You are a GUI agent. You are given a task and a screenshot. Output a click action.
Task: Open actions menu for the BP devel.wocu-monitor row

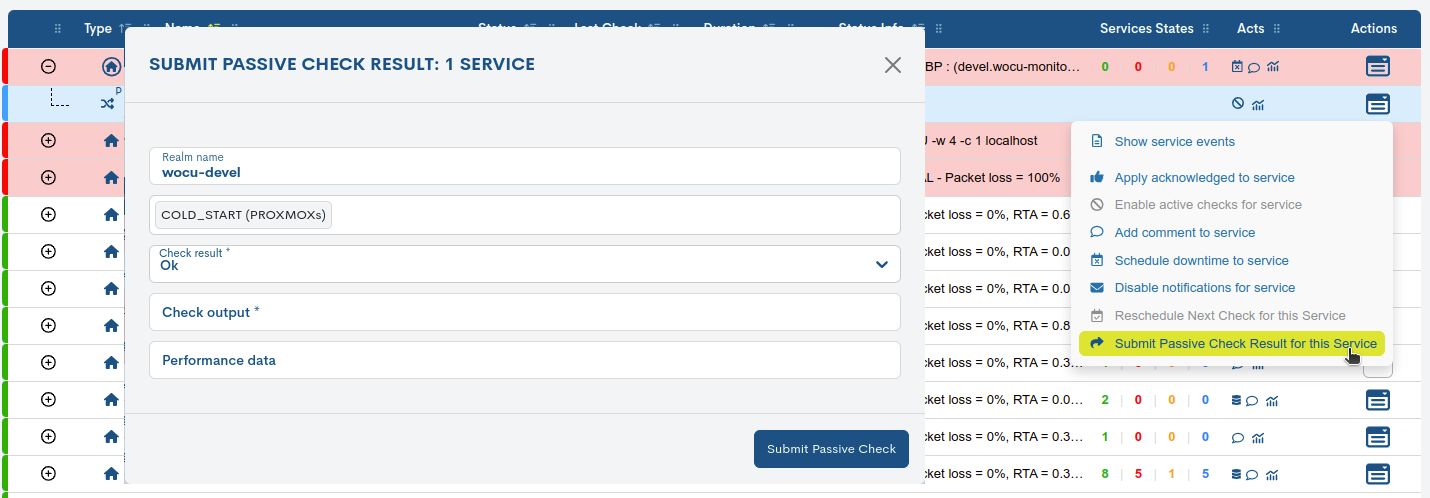(1378, 67)
